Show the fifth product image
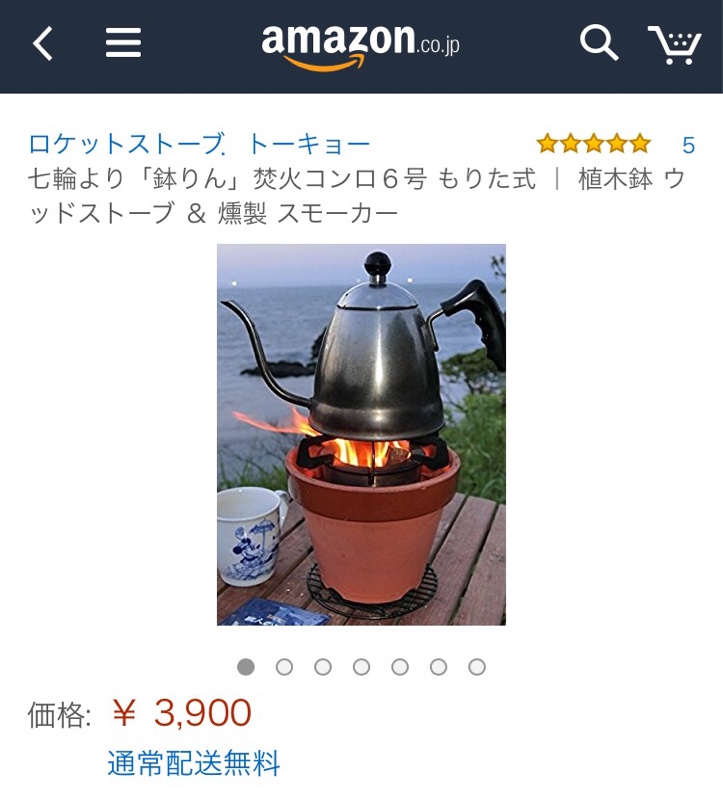 (400, 667)
